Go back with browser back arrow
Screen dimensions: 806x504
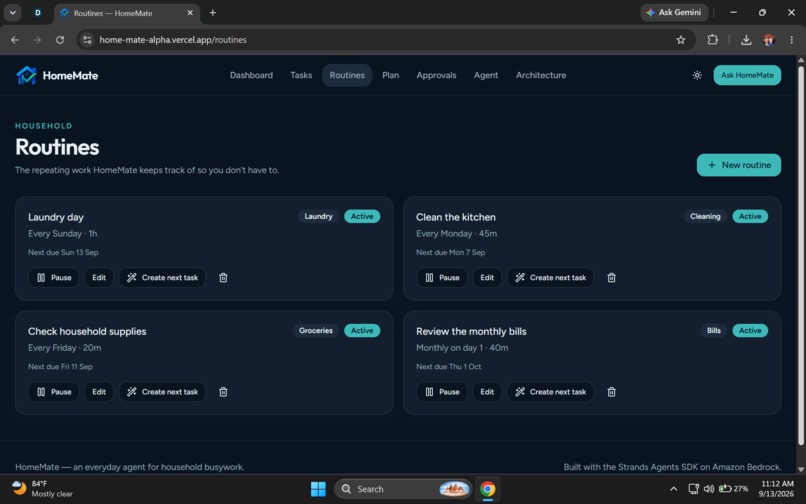[15, 40]
